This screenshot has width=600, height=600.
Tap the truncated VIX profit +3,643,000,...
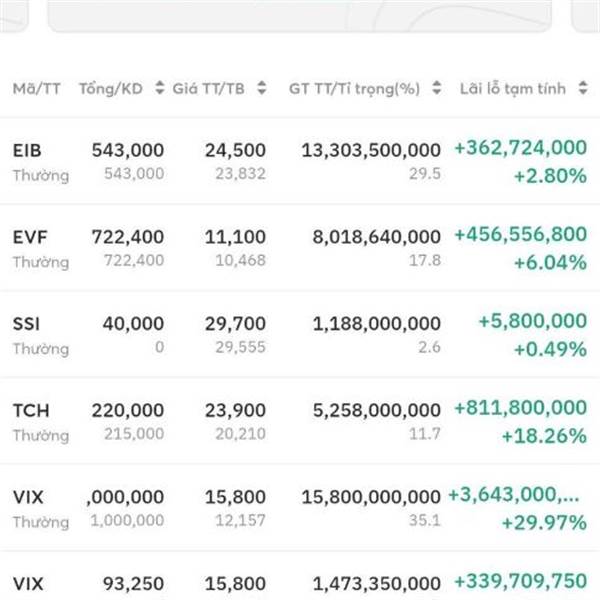tap(514, 495)
